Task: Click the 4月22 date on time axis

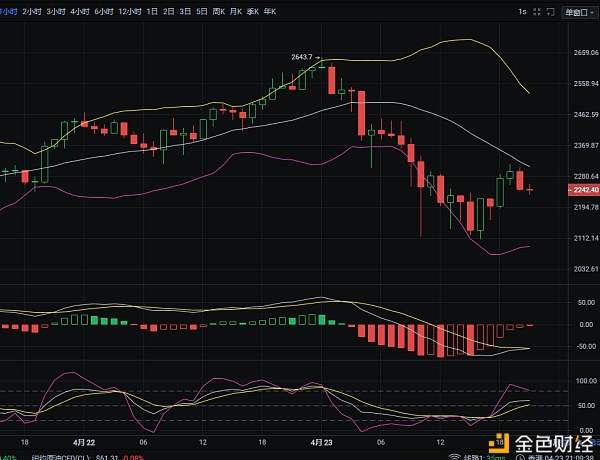Action: coord(84,443)
